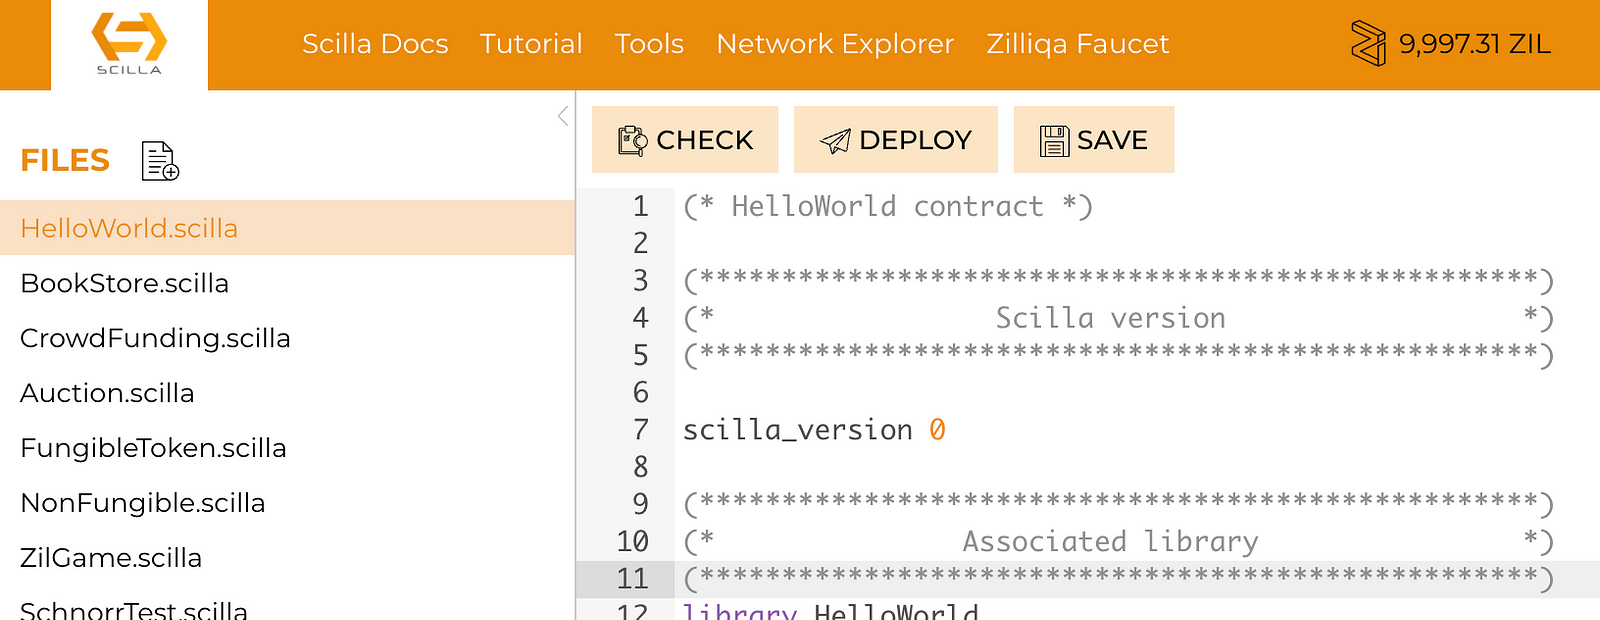Image resolution: width=1600 pixels, height=620 pixels.
Task: Click the DEPLOY button
Action: (896, 140)
